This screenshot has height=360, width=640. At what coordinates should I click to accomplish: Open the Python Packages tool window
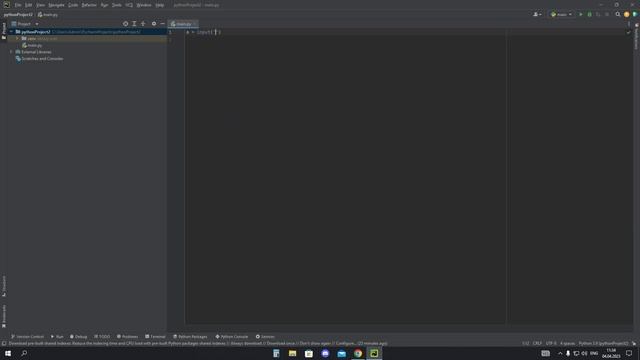[x=190, y=337]
